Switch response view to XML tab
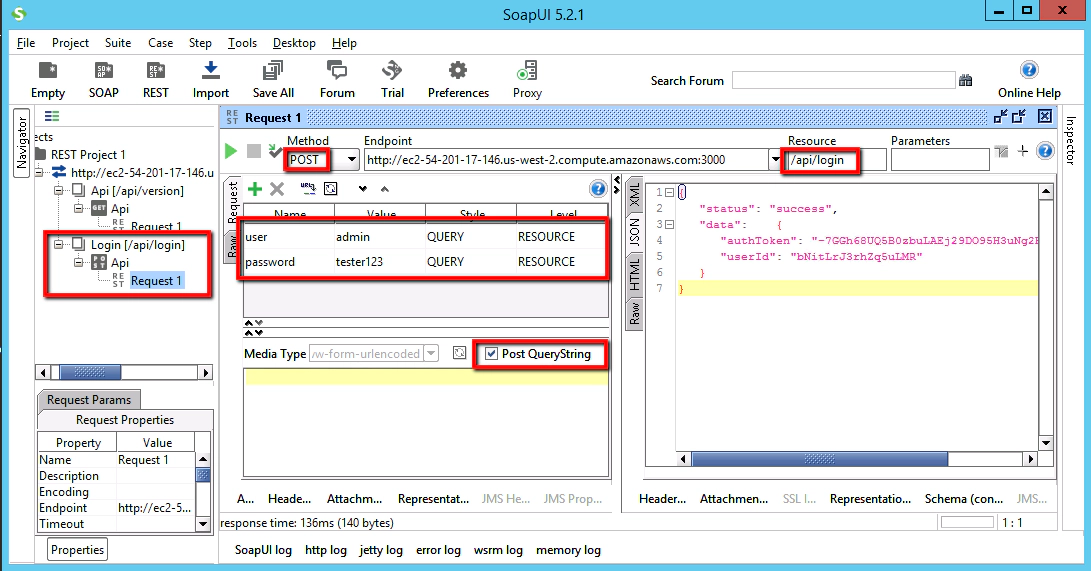The height and width of the screenshot is (571, 1091). coord(634,194)
